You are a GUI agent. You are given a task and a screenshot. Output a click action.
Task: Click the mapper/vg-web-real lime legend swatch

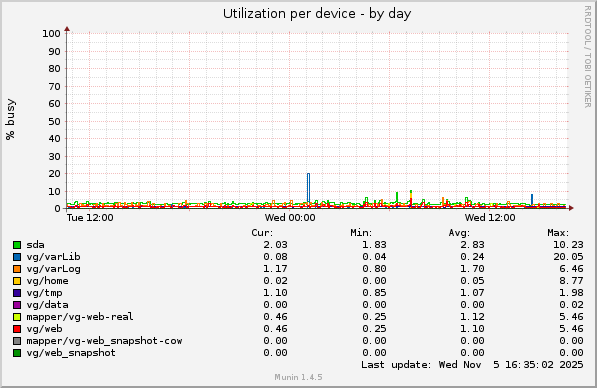pos(17,317)
